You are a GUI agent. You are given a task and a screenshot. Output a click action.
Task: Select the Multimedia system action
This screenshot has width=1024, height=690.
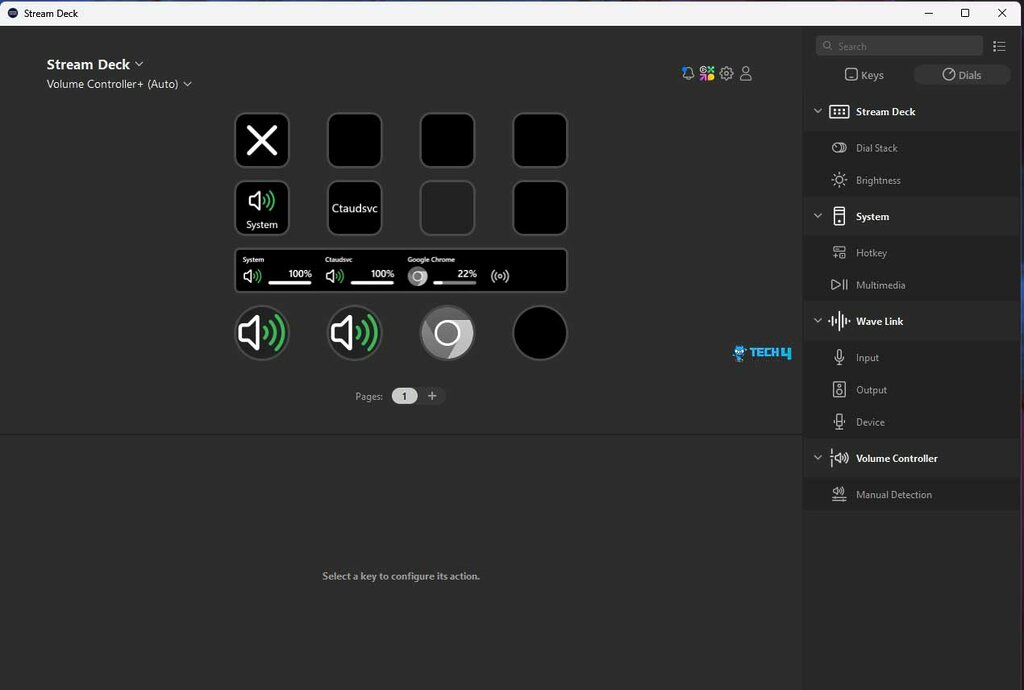click(x=880, y=285)
